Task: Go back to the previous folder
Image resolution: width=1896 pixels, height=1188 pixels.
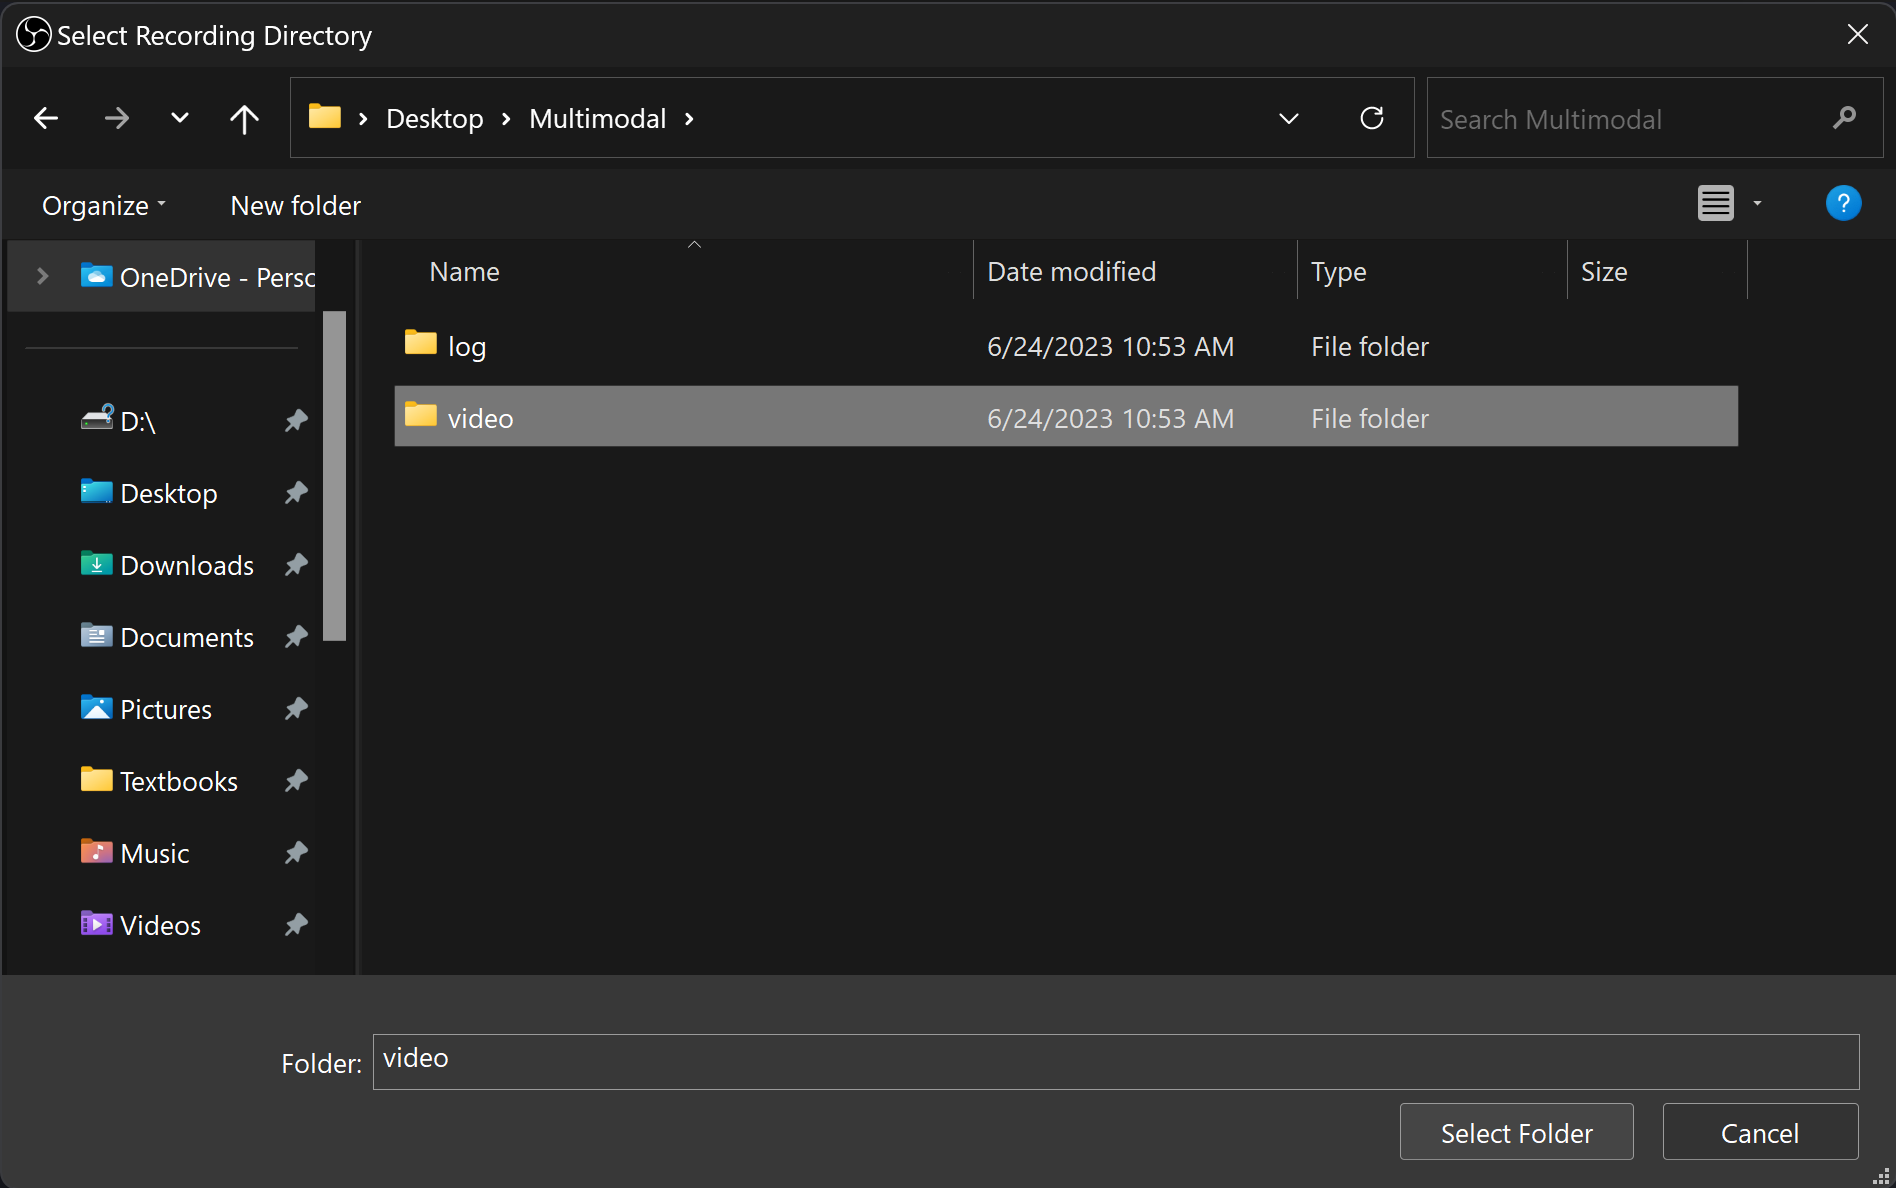Action: point(46,119)
